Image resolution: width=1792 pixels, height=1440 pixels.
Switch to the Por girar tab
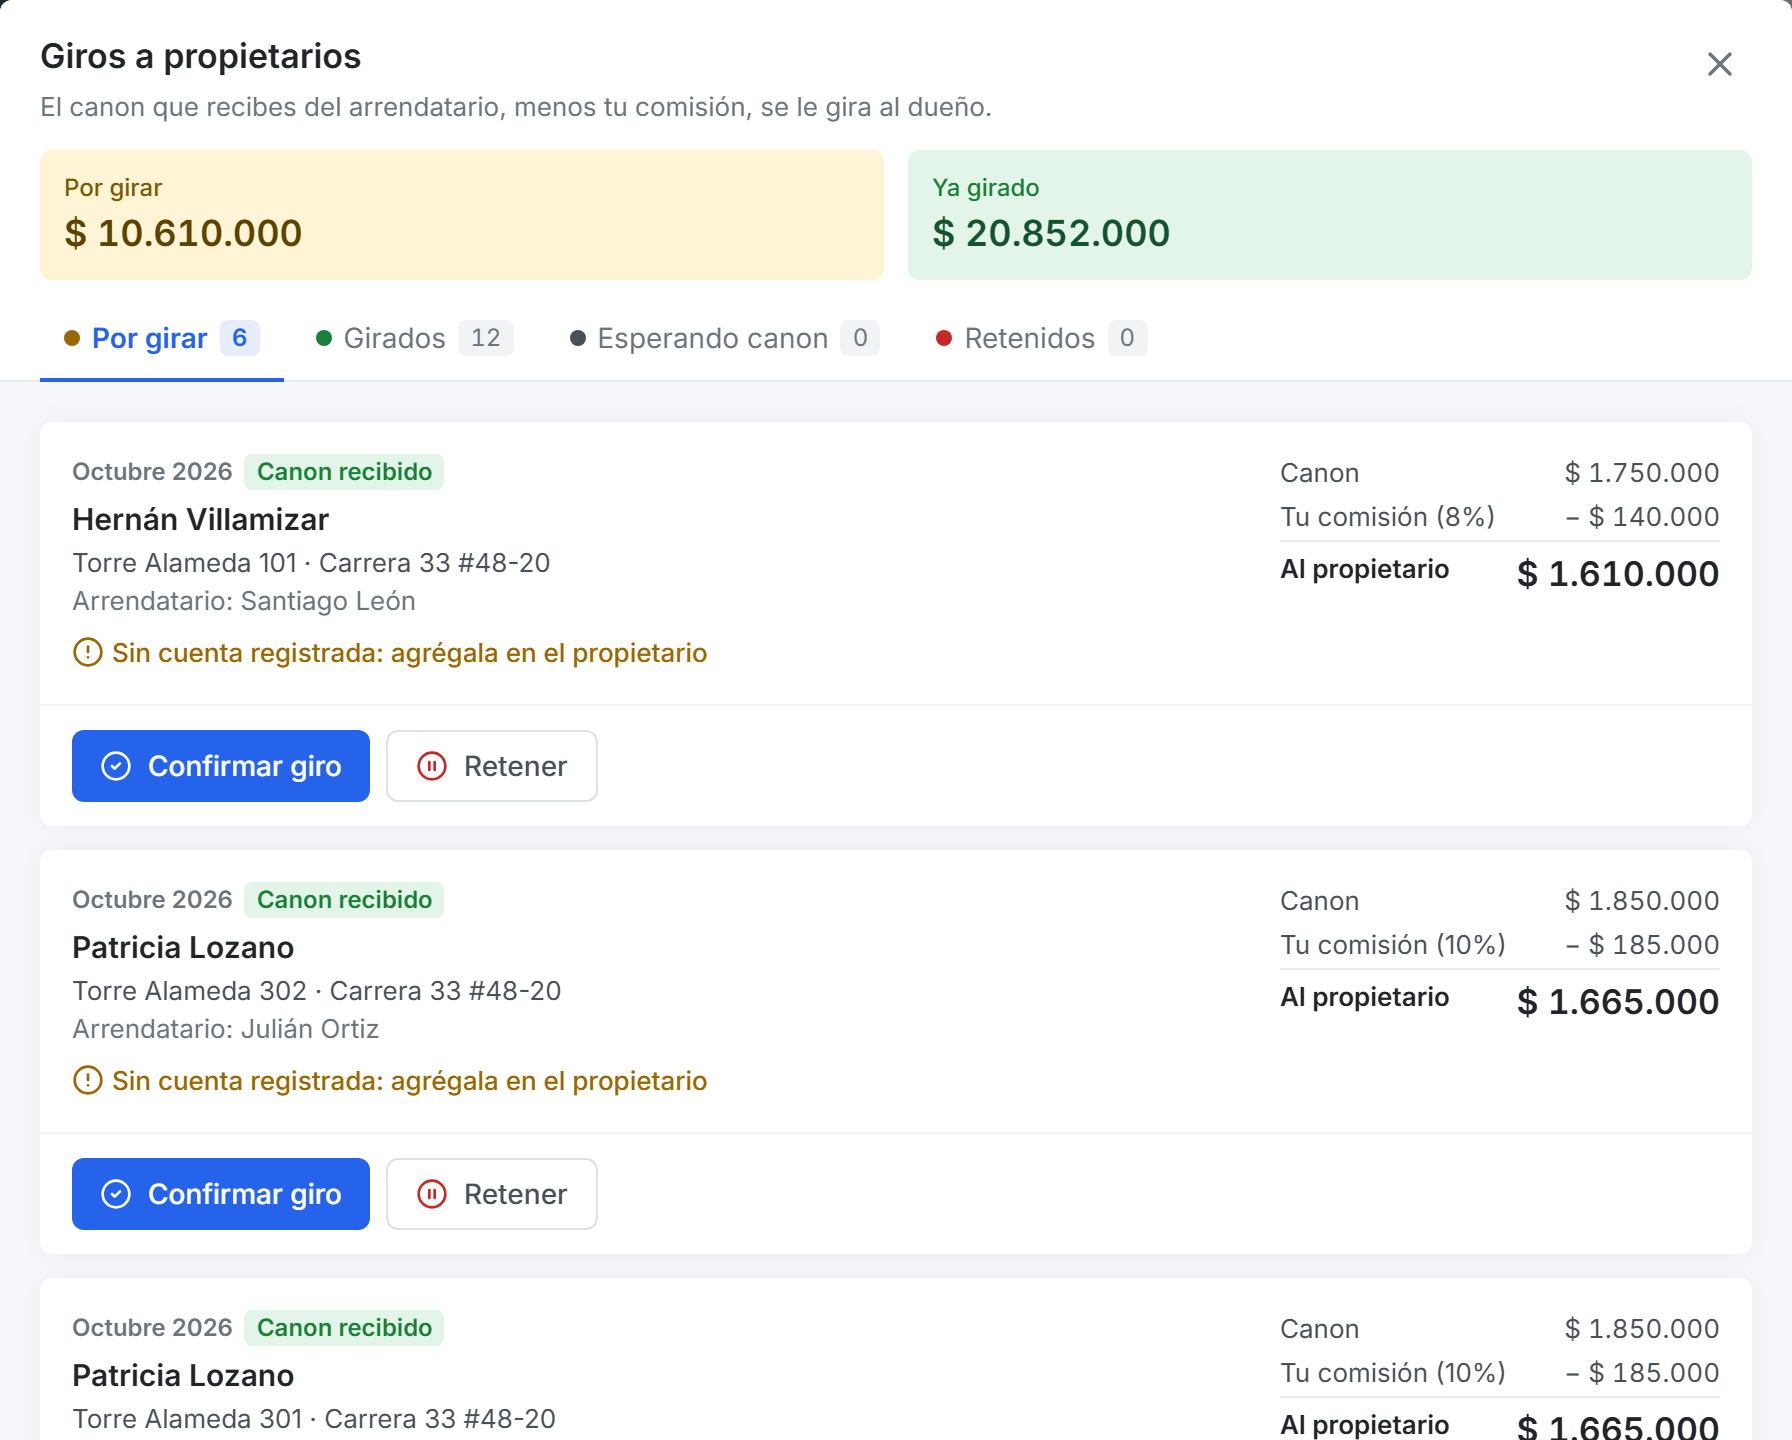[162, 338]
